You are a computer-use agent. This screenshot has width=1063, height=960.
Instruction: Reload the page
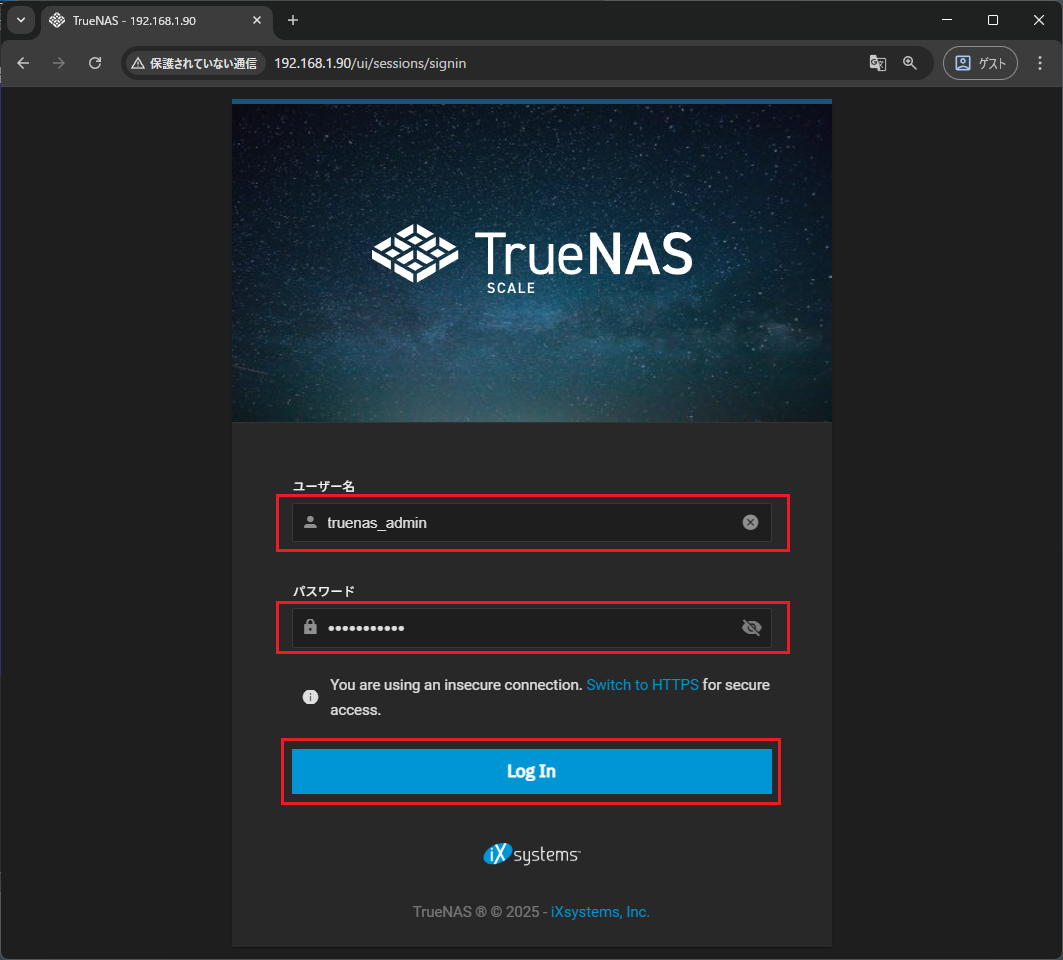(95, 63)
